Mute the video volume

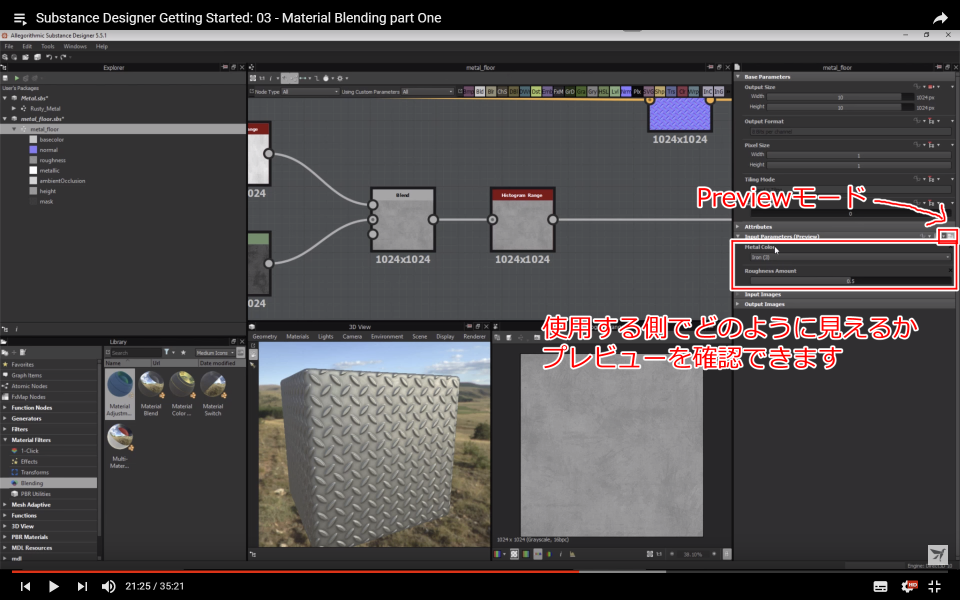pyautogui.click(x=108, y=587)
